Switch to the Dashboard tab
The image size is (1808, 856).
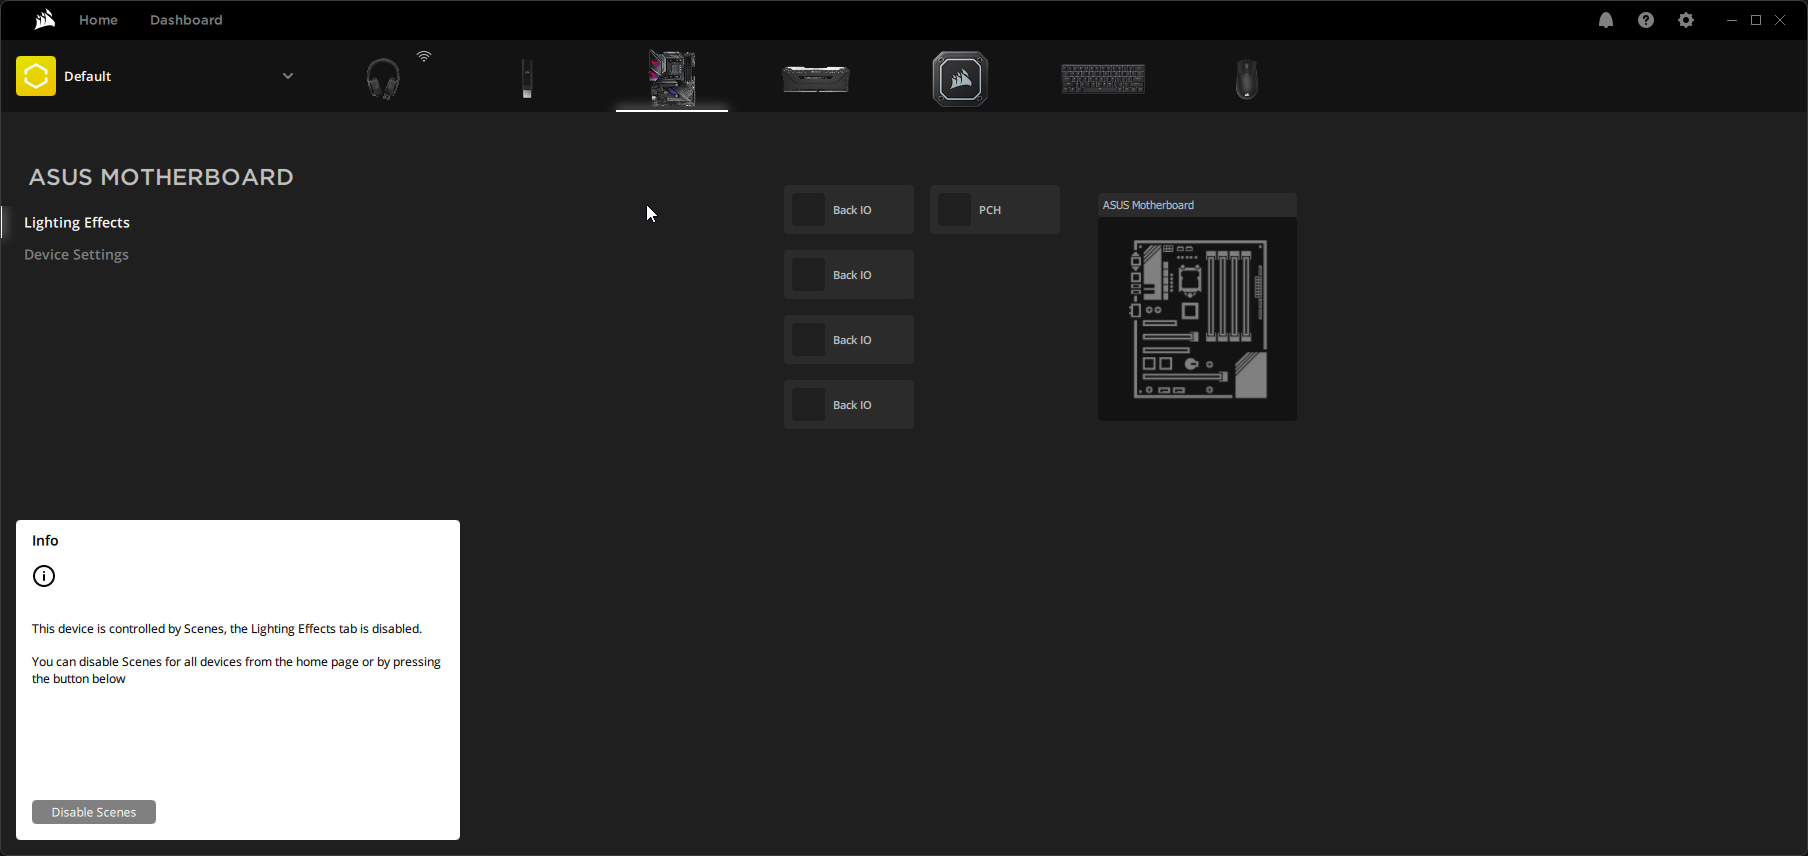point(186,20)
